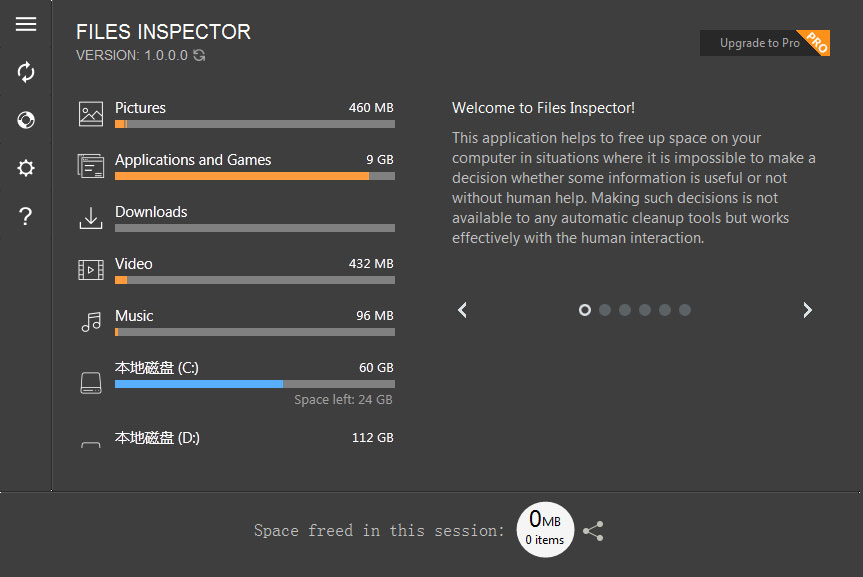Click the Applications and Games usage bar

click(x=255, y=176)
